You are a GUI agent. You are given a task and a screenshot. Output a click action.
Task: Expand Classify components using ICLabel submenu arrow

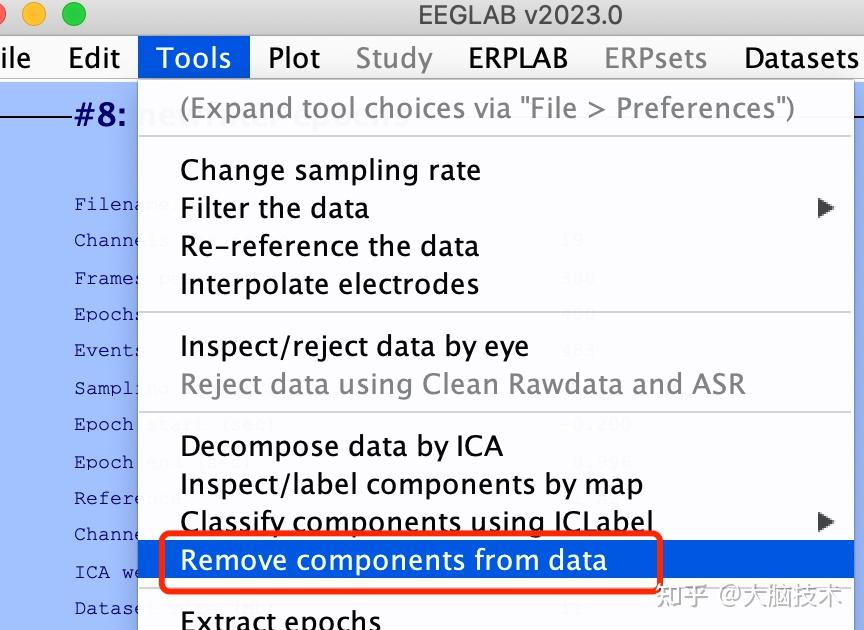825,521
